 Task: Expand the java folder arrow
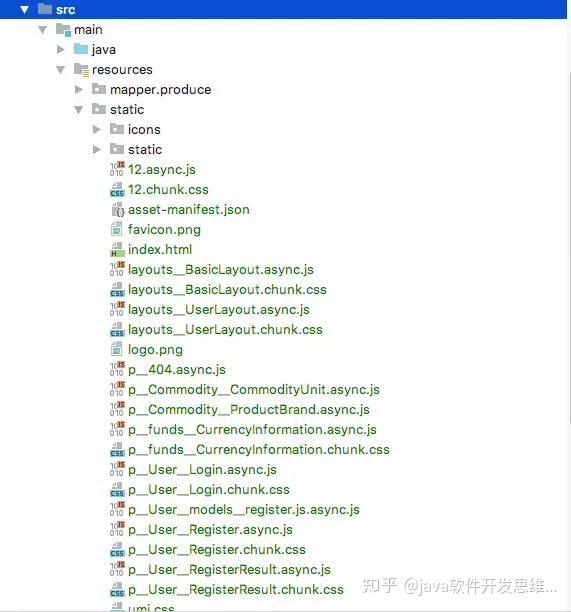60,49
